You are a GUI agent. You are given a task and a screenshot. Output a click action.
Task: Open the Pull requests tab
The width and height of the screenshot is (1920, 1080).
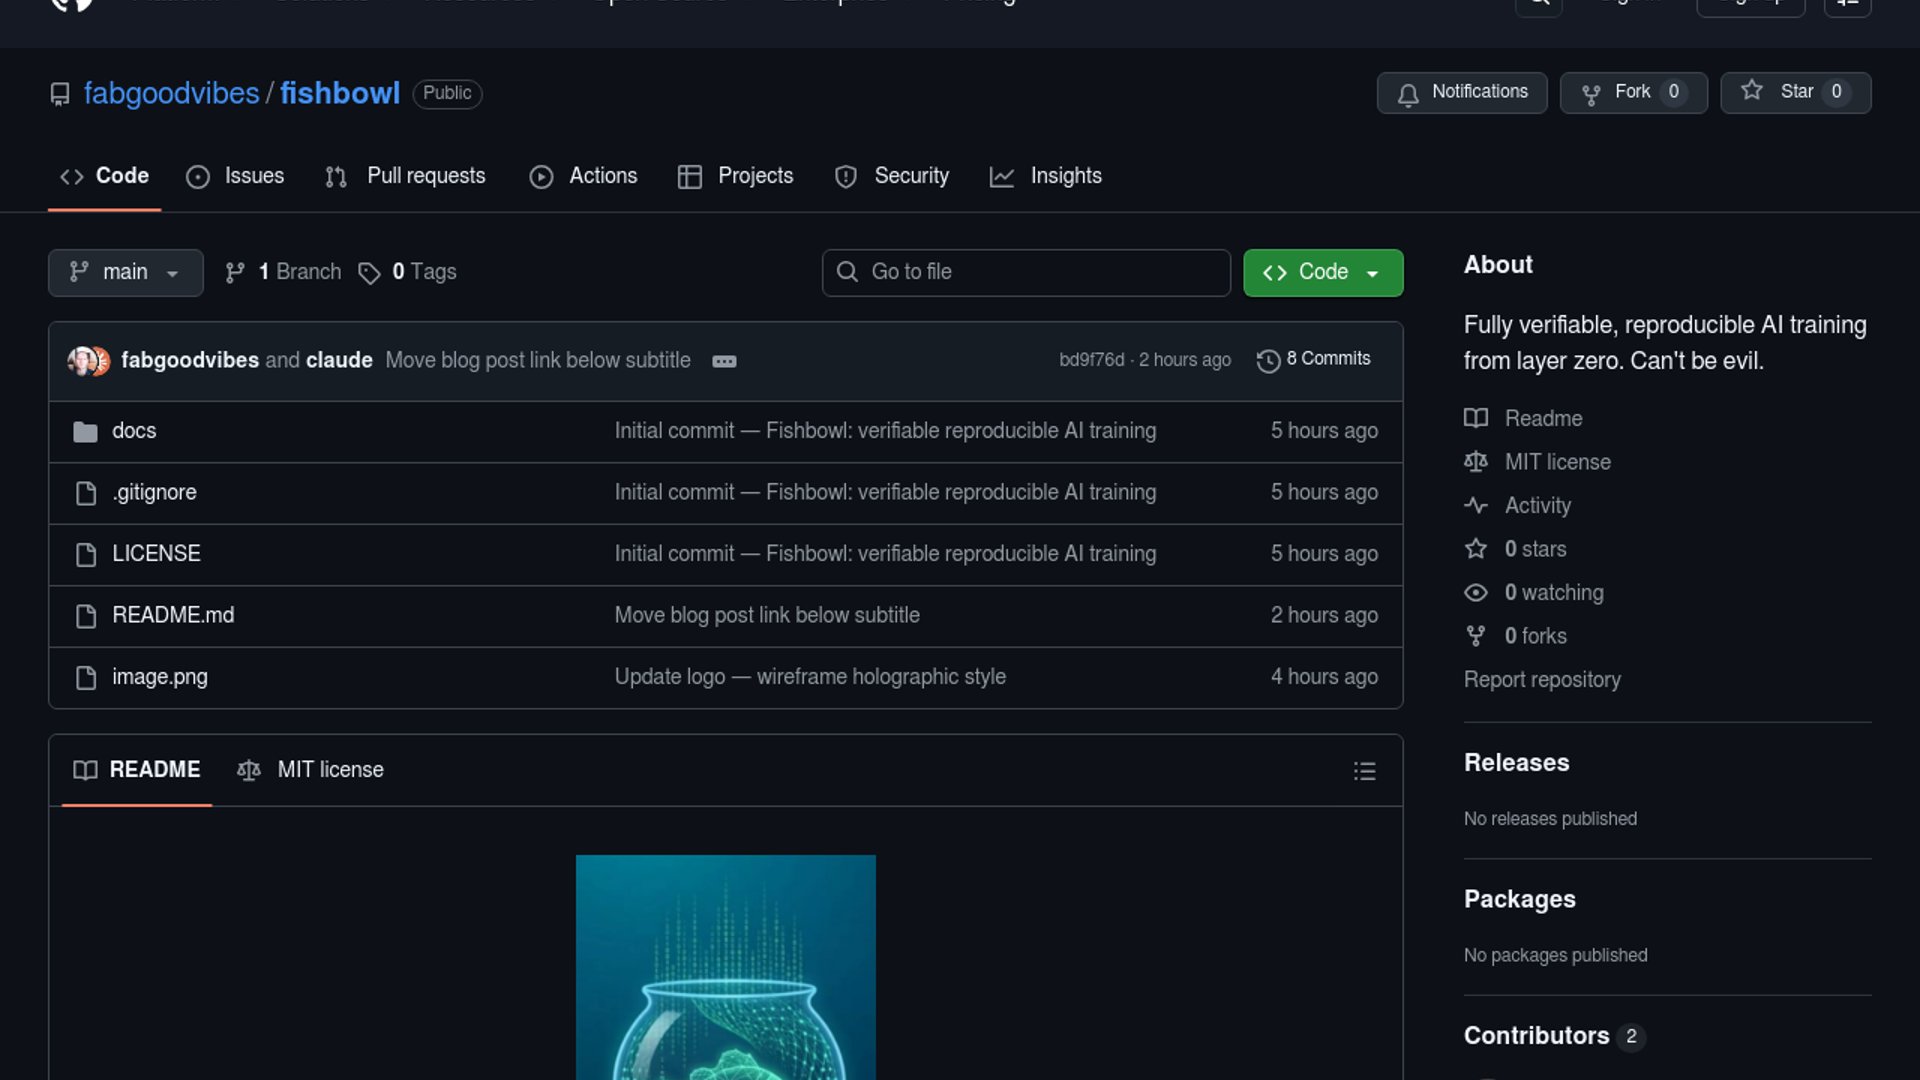click(405, 176)
